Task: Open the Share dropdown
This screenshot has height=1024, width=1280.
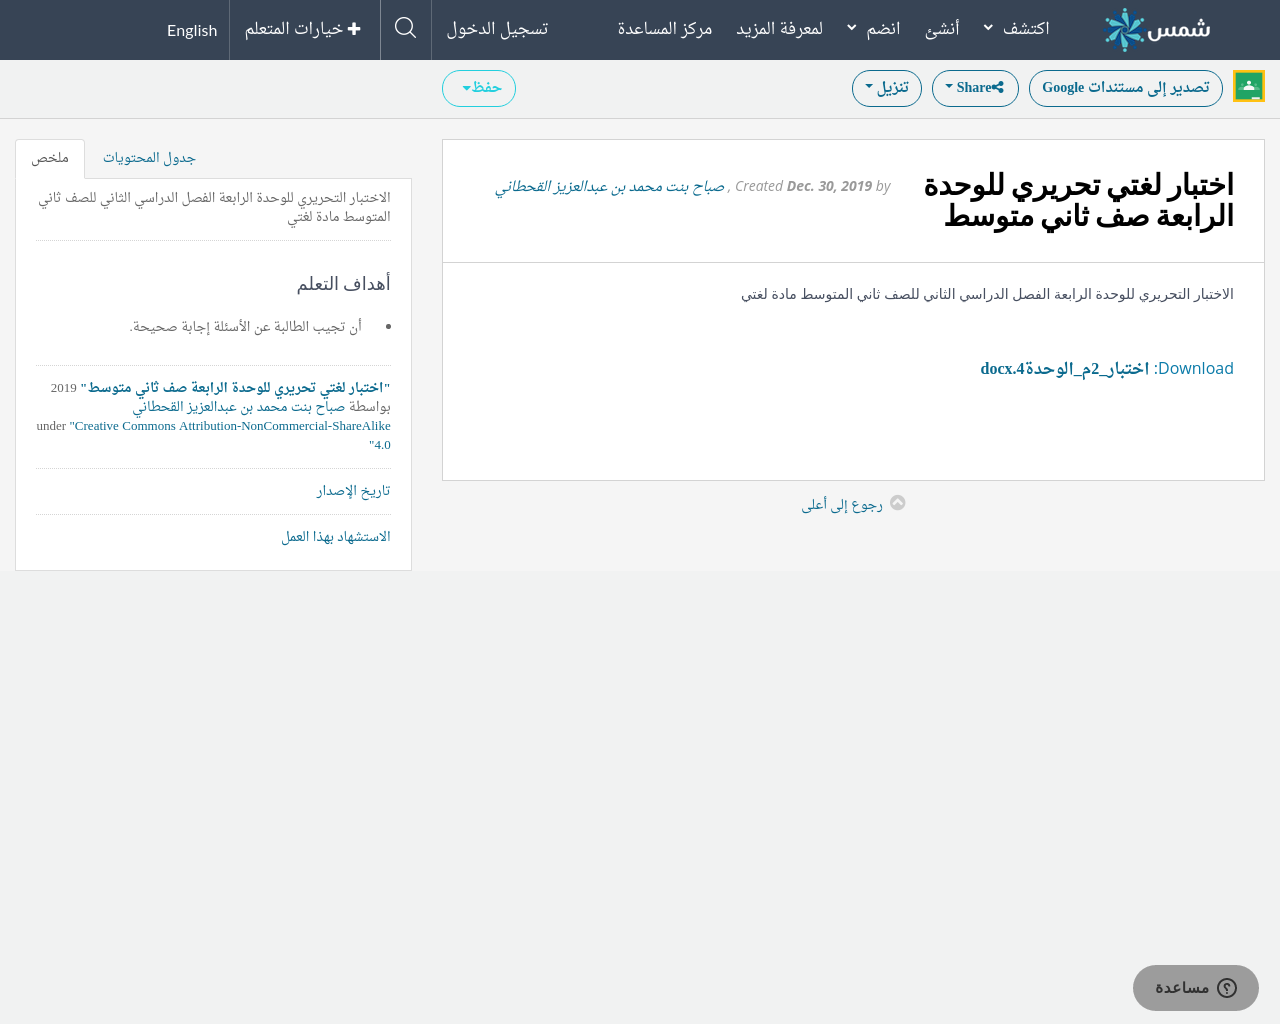Action: (975, 88)
